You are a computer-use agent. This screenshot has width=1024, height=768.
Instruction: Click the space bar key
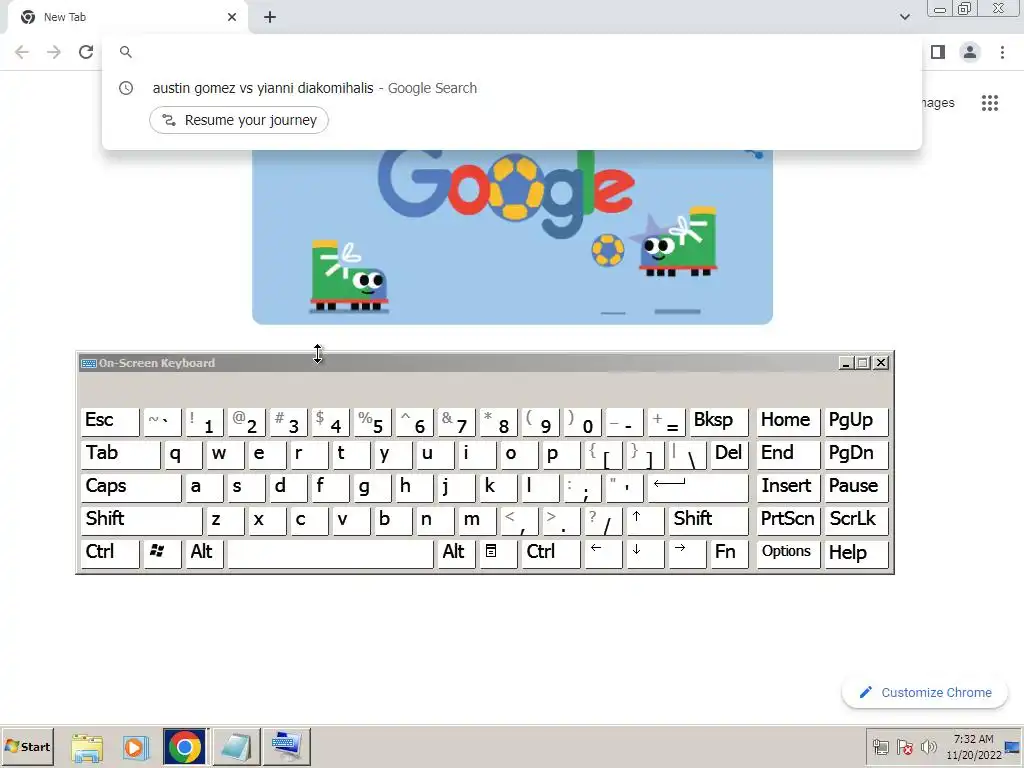pyautogui.click(x=330, y=553)
